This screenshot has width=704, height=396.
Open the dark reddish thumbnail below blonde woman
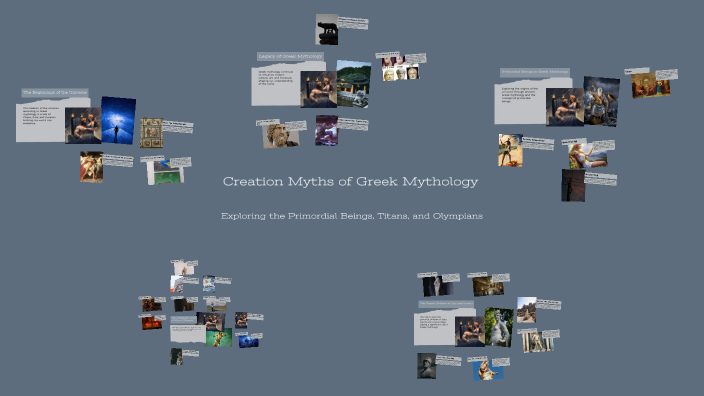tap(573, 185)
